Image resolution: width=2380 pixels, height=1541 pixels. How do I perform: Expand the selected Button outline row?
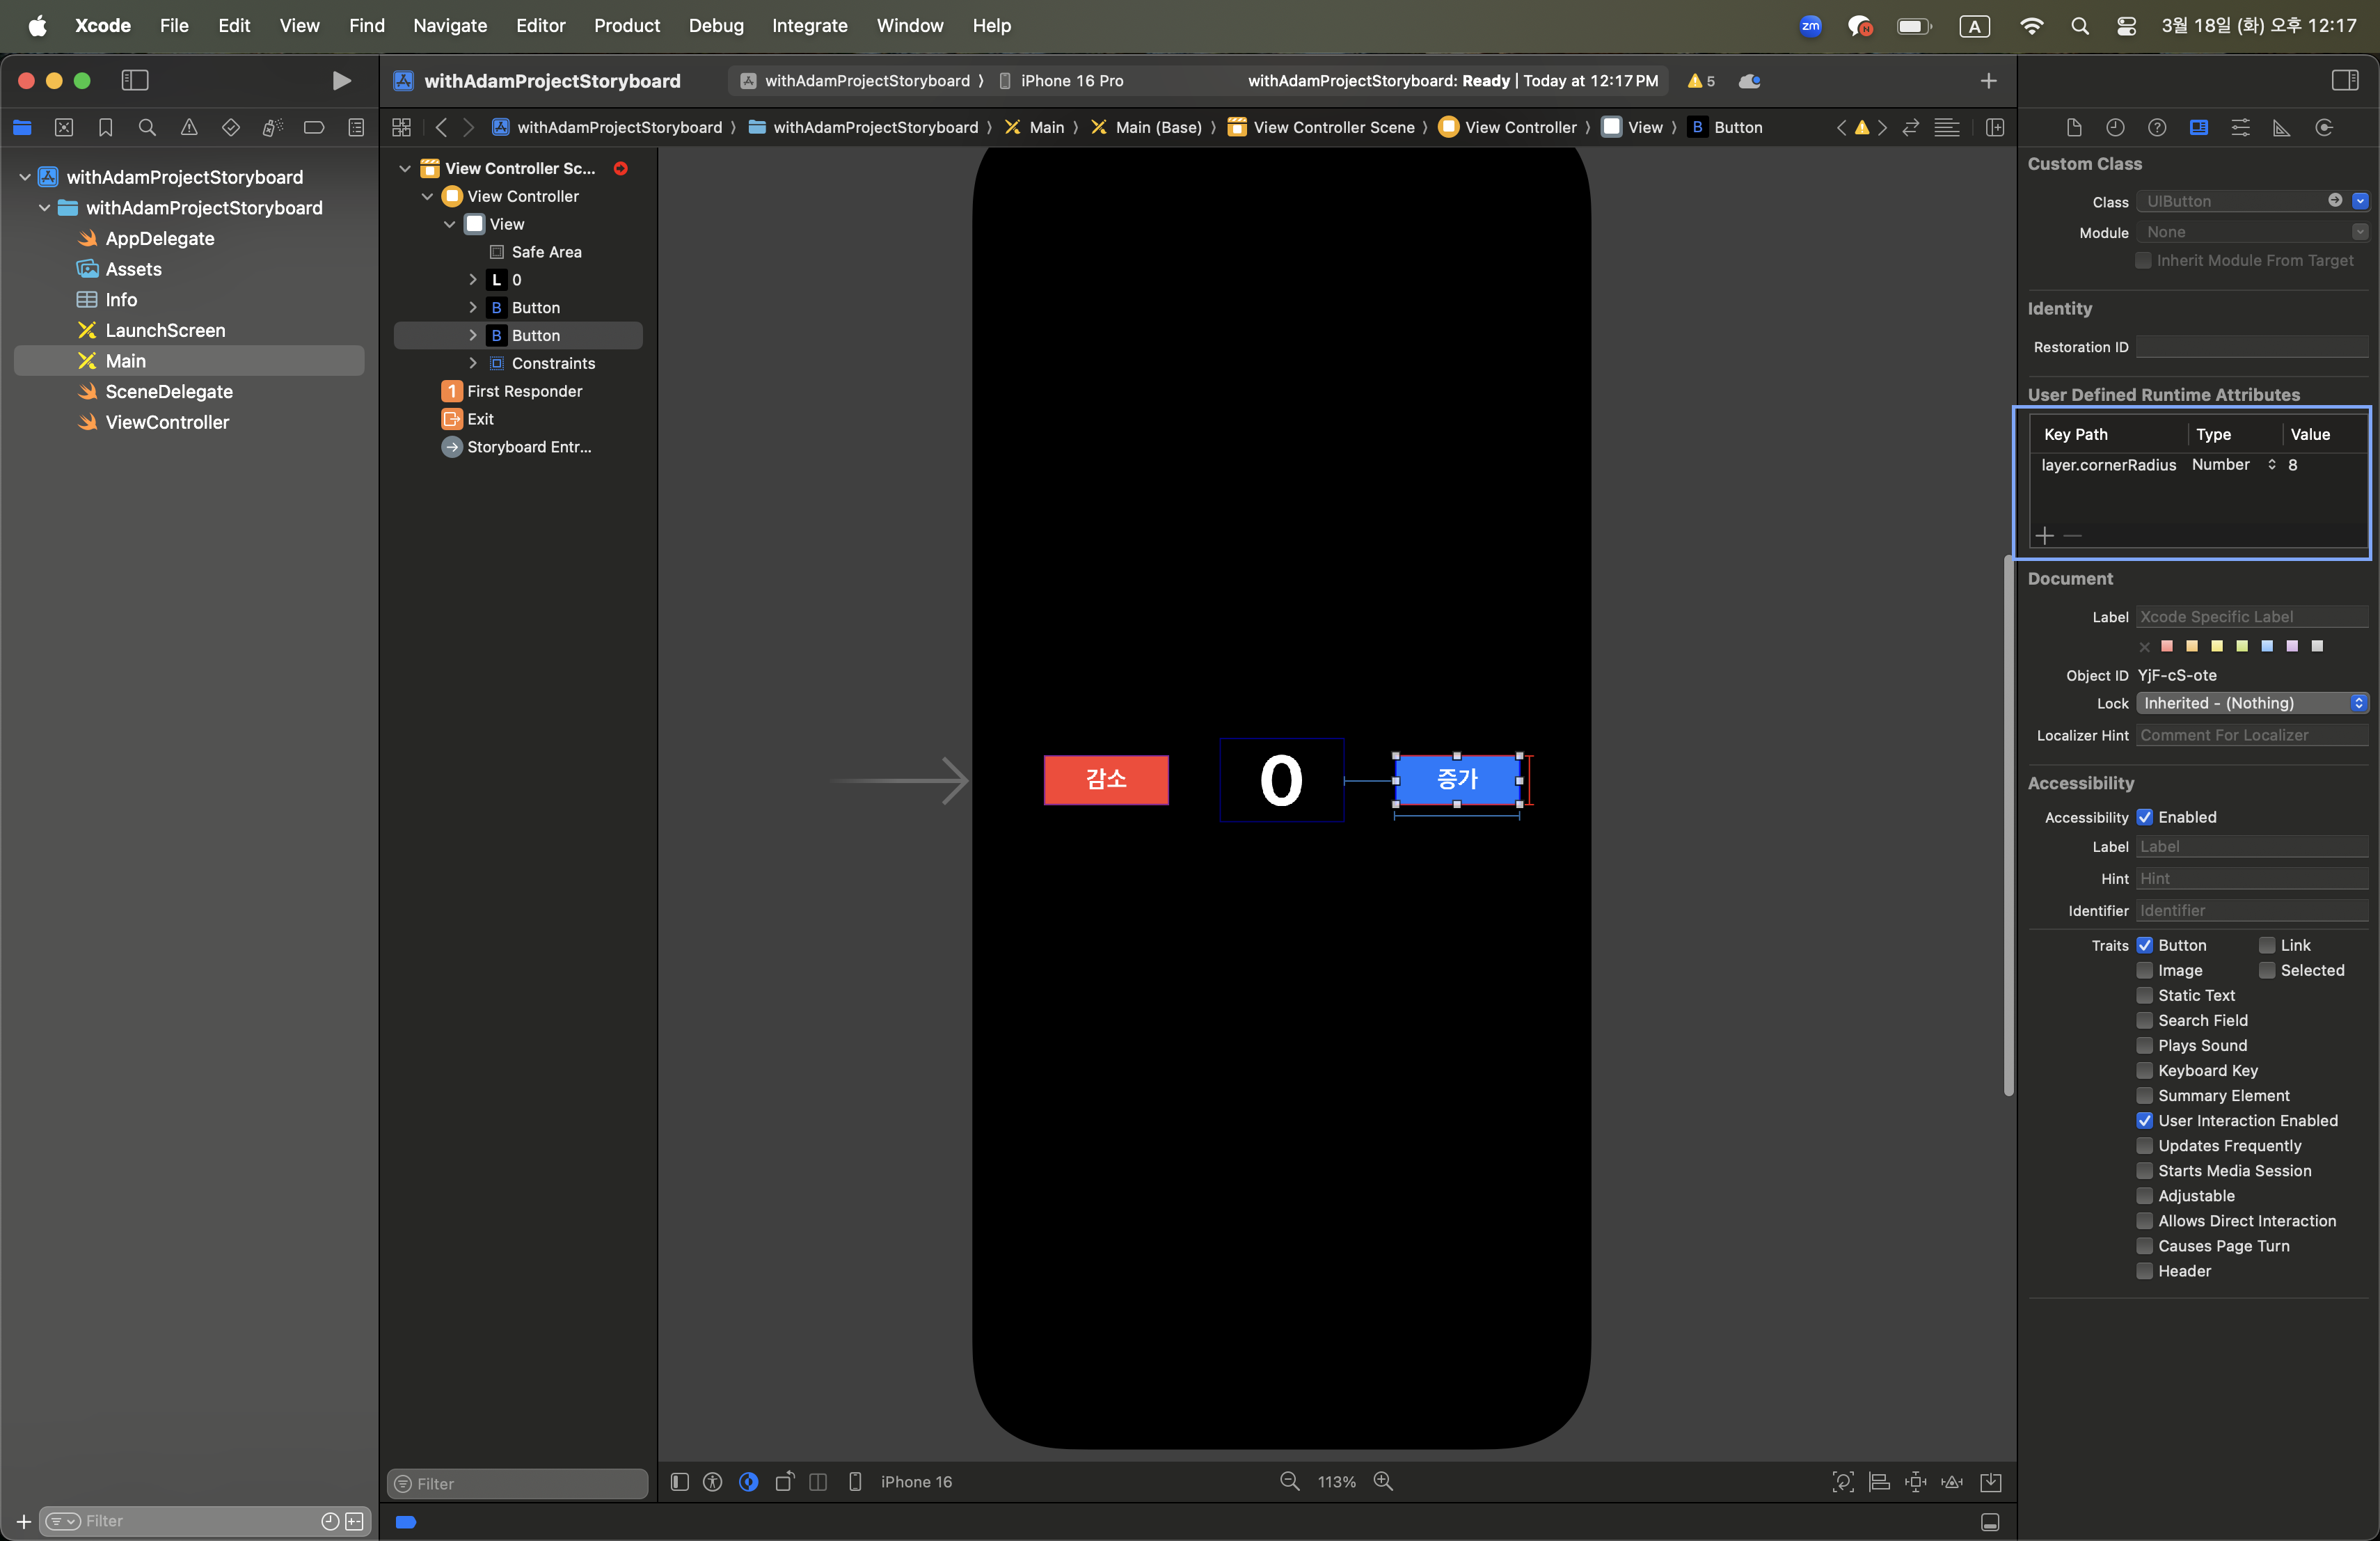click(473, 335)
